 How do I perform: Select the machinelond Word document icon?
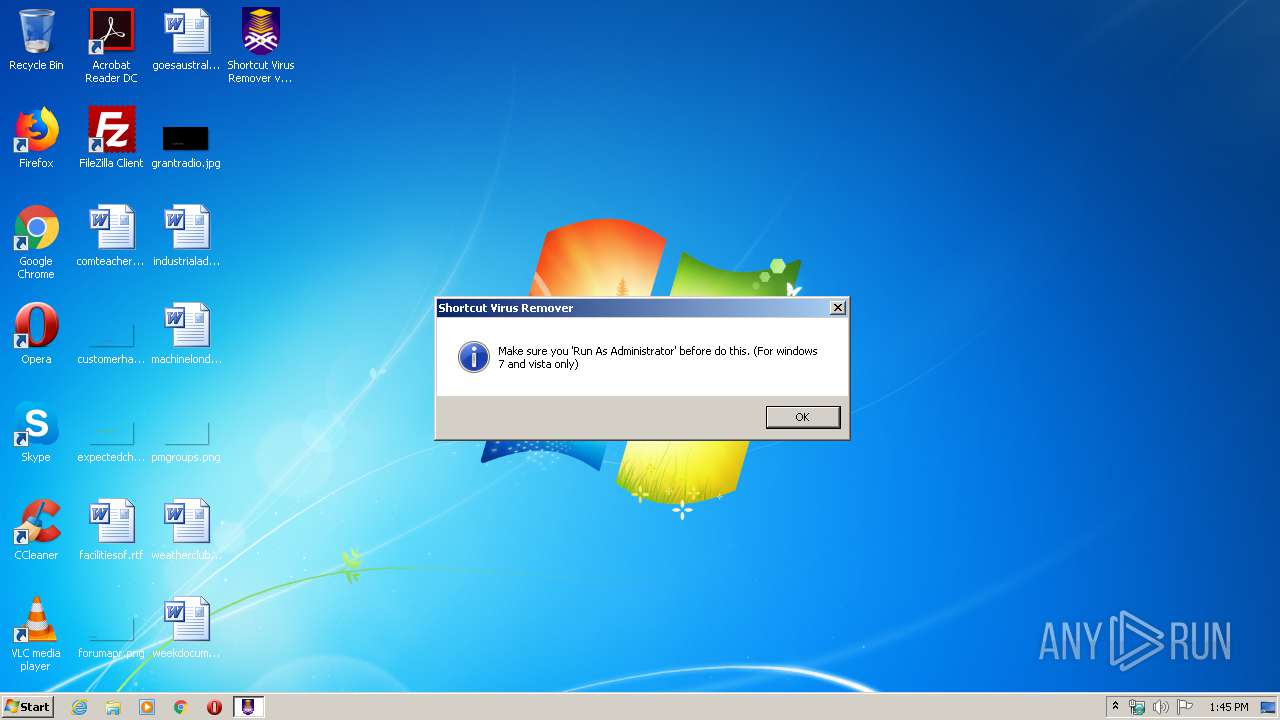[186, 334]
